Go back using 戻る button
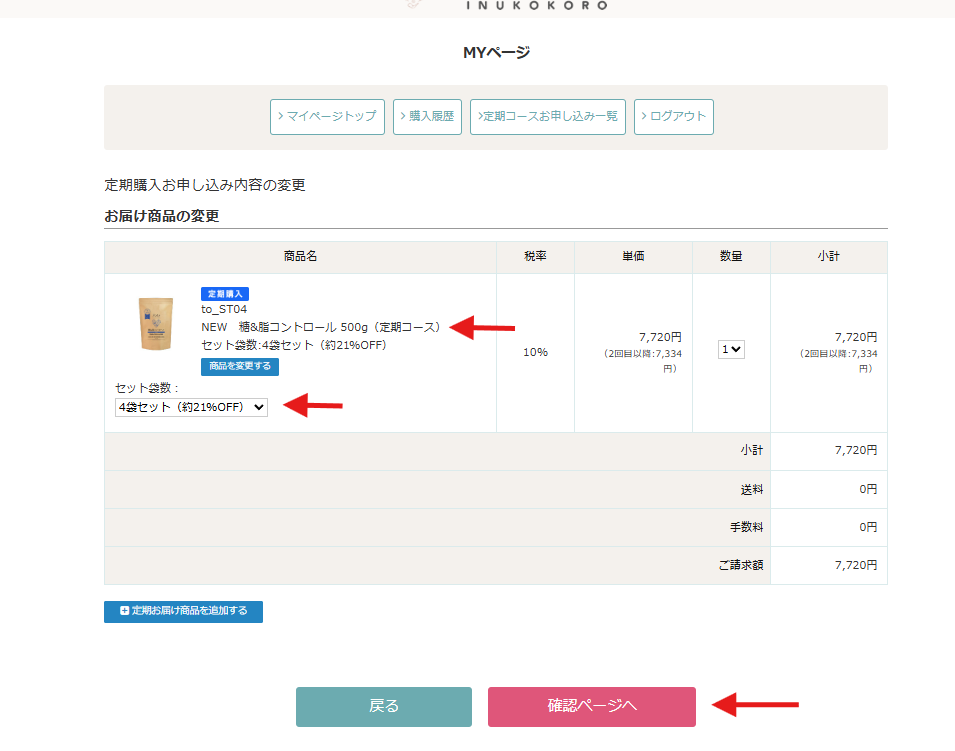The height and width of the screenshot is (751, 955). (383, 706)
